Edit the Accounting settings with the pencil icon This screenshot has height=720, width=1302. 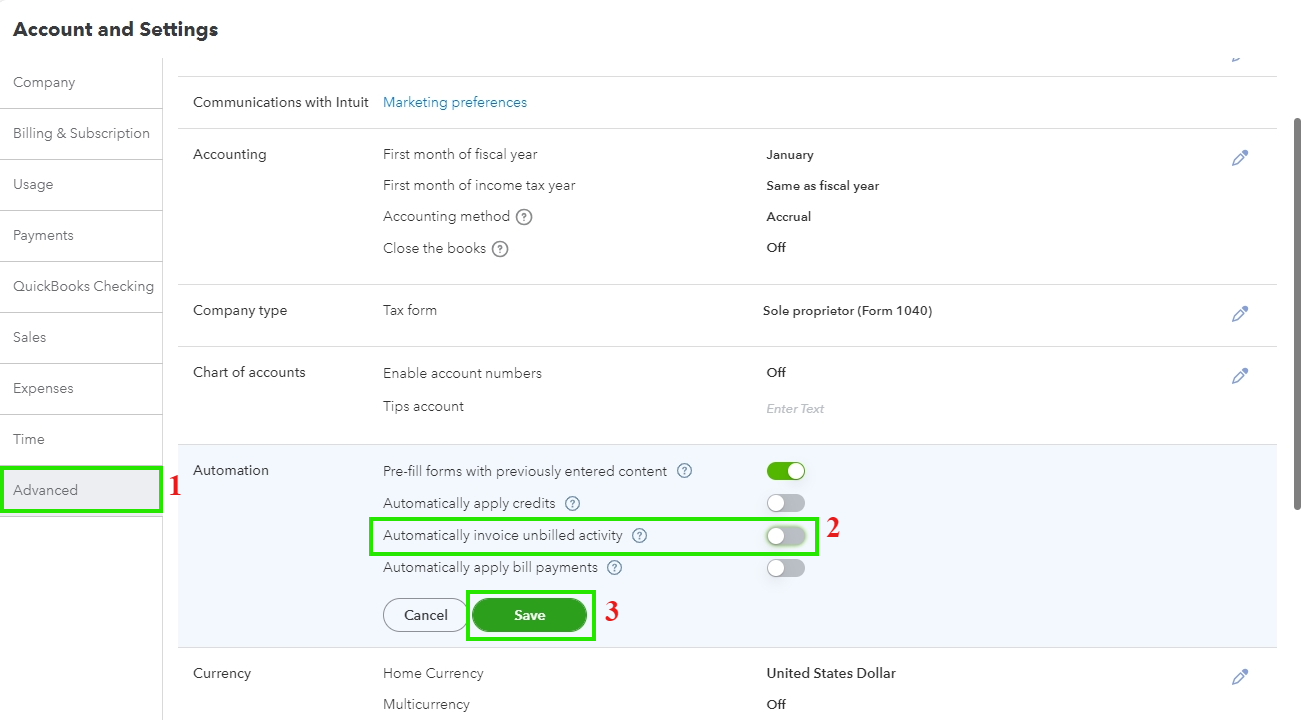point(1240,157)
